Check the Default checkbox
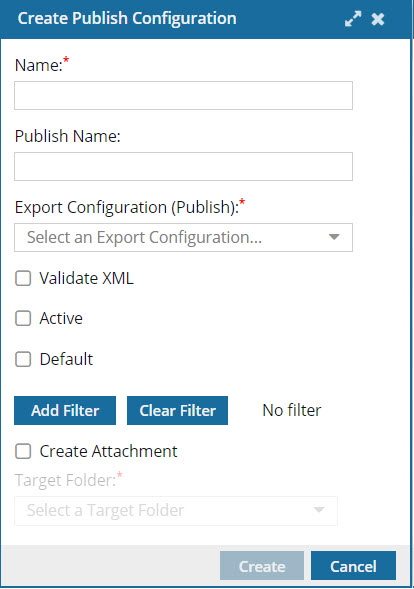 click(23, 359)
